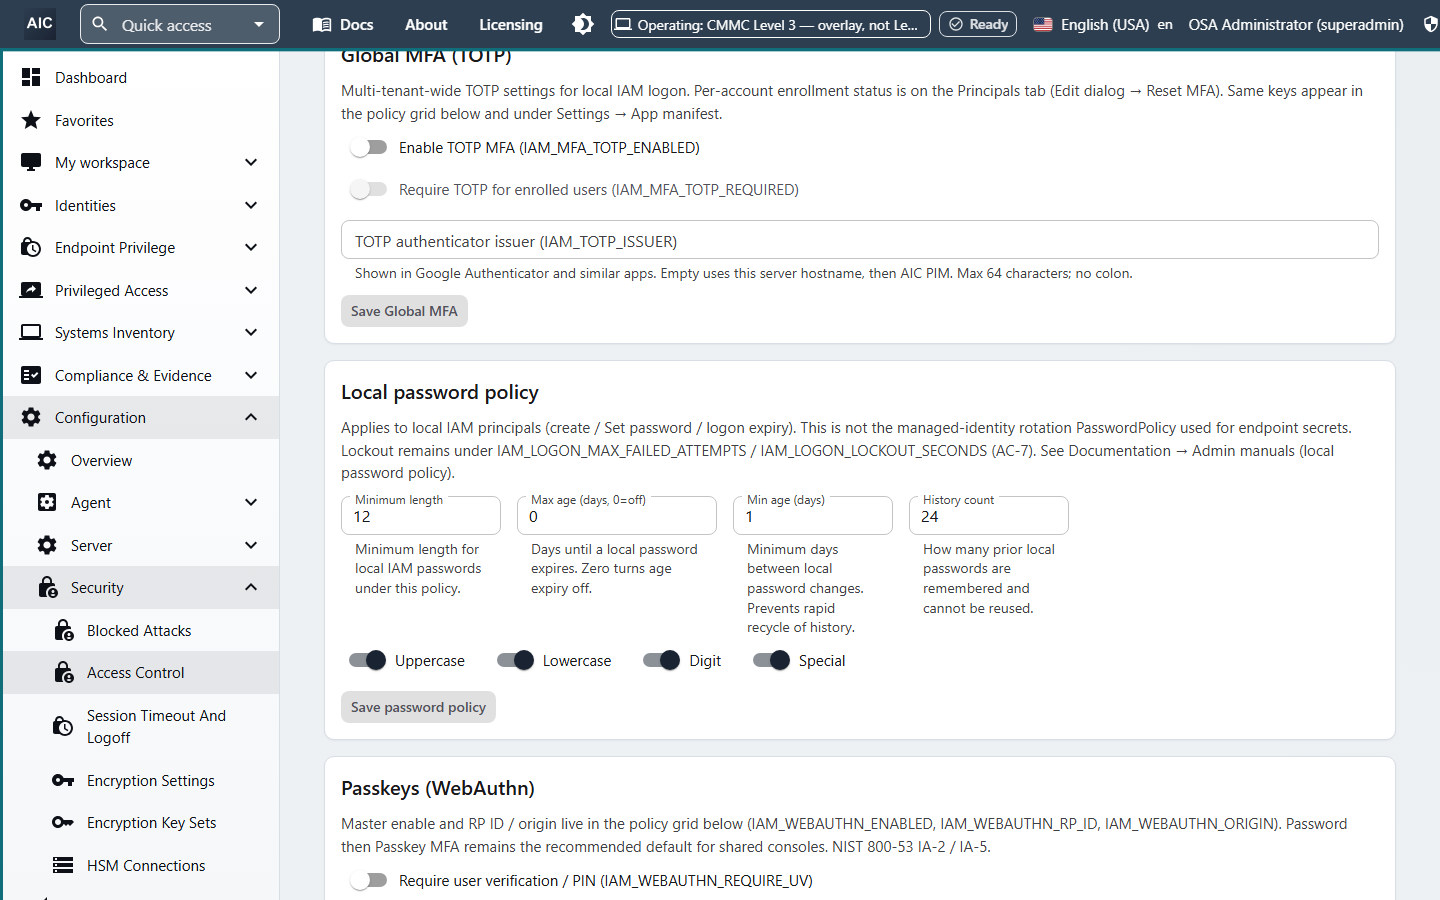
Task: Turn off the Lowercase requirement toggle
Action: click(x=515, y=660)
